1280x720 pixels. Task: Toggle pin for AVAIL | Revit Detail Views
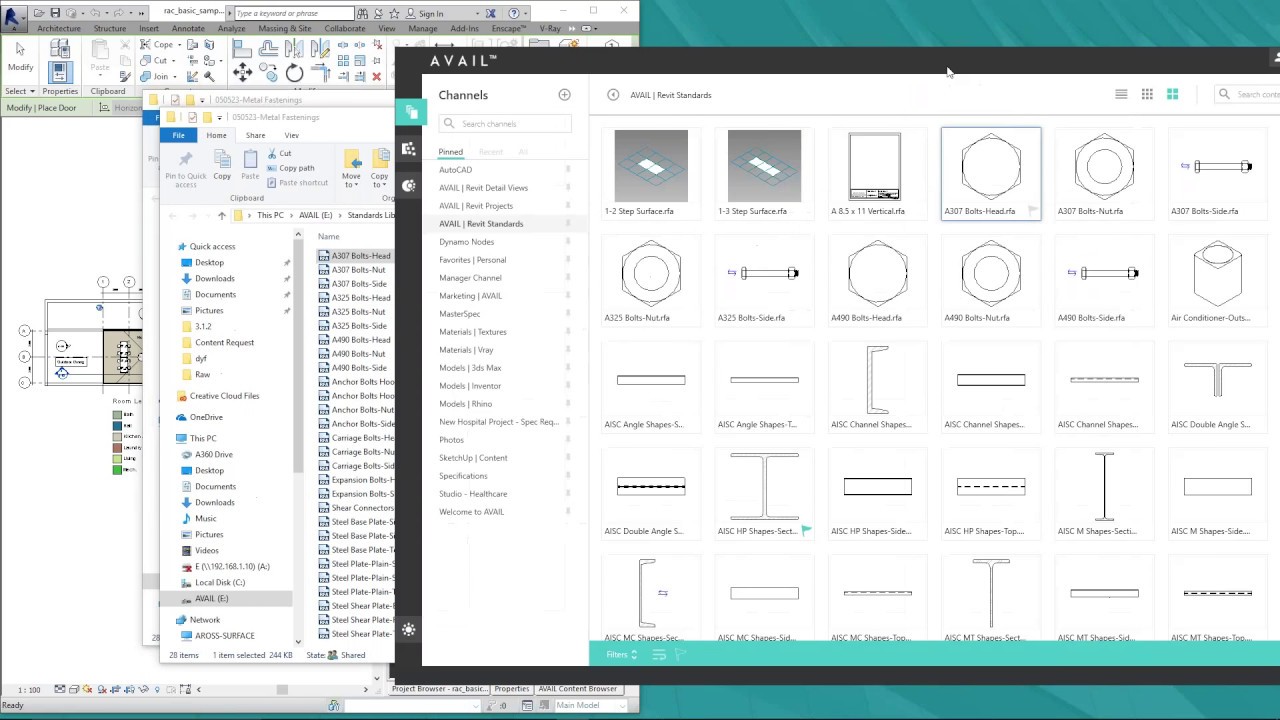[568, 188]
